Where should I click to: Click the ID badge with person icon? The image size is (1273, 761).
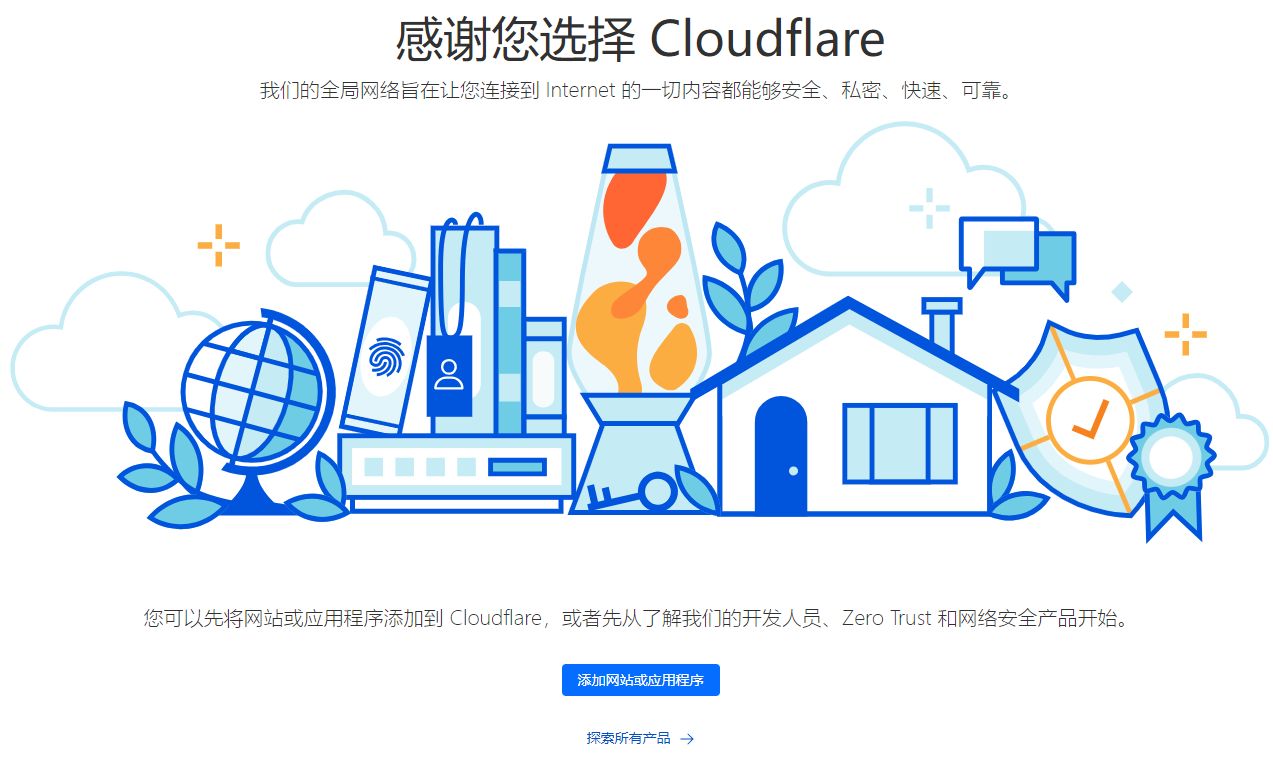[x=450, y=375]
